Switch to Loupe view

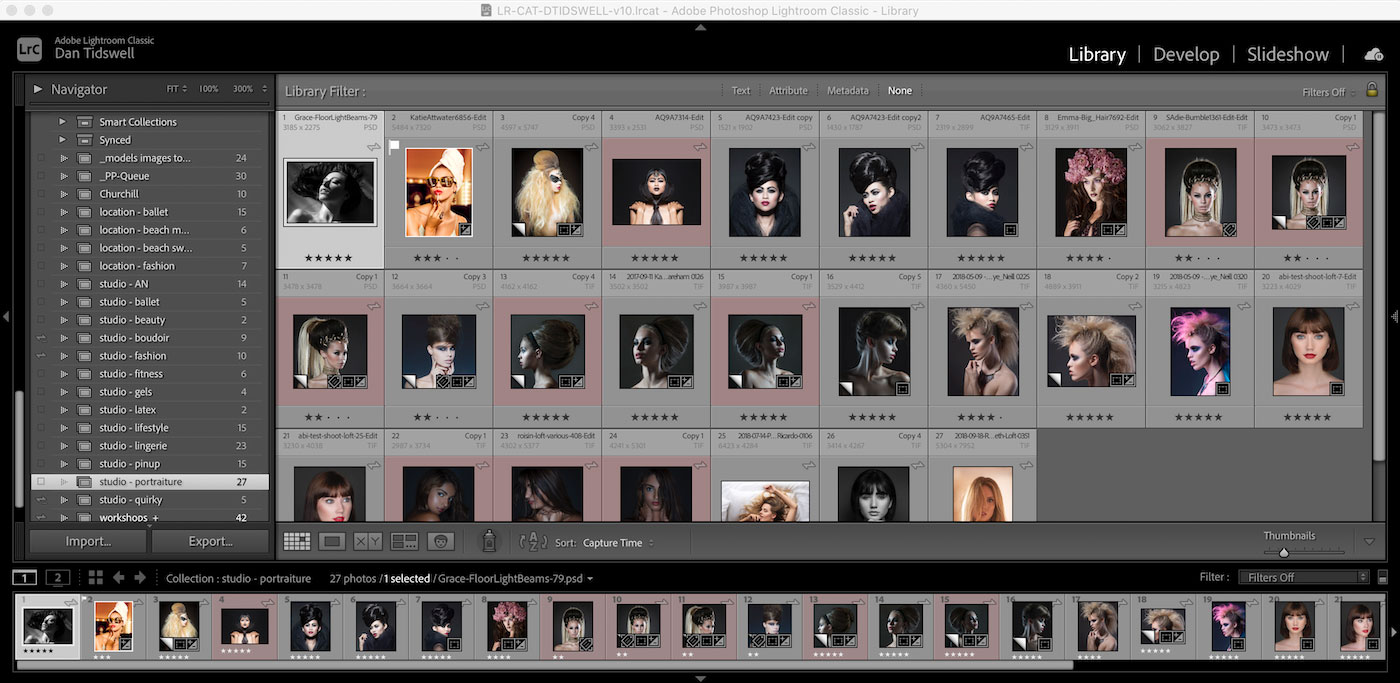coord(332,540)
